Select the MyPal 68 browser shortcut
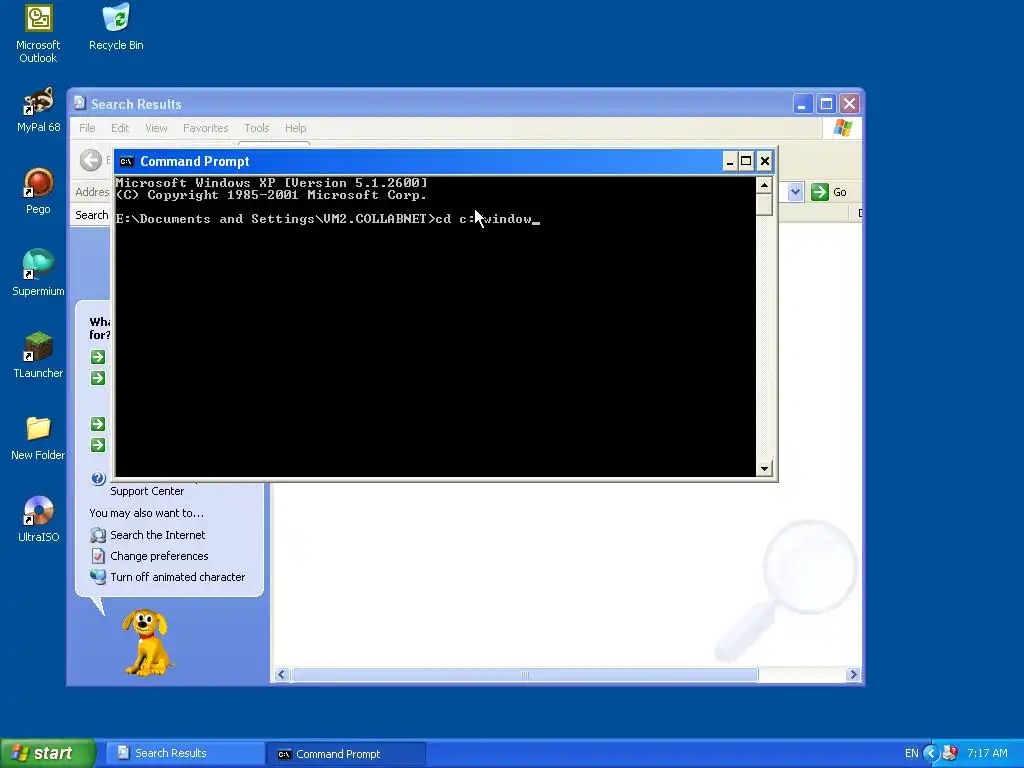This screenshot has width=1024, height=768. click(38, 110)
